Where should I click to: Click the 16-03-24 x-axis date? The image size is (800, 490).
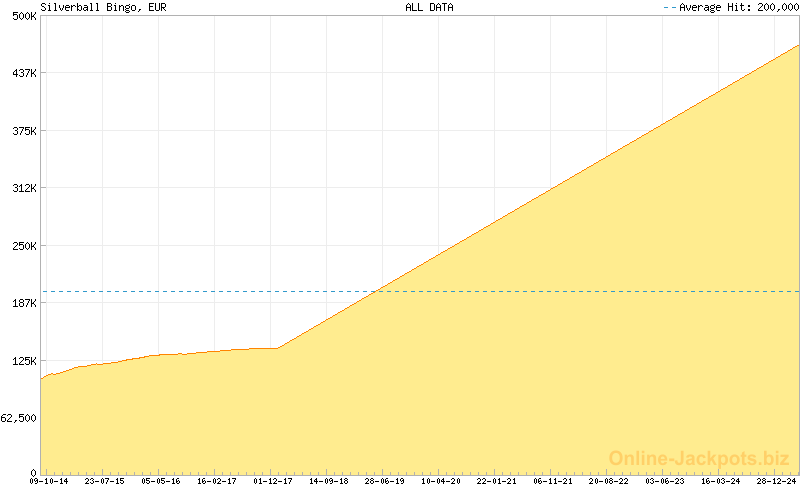click(721, 481)
